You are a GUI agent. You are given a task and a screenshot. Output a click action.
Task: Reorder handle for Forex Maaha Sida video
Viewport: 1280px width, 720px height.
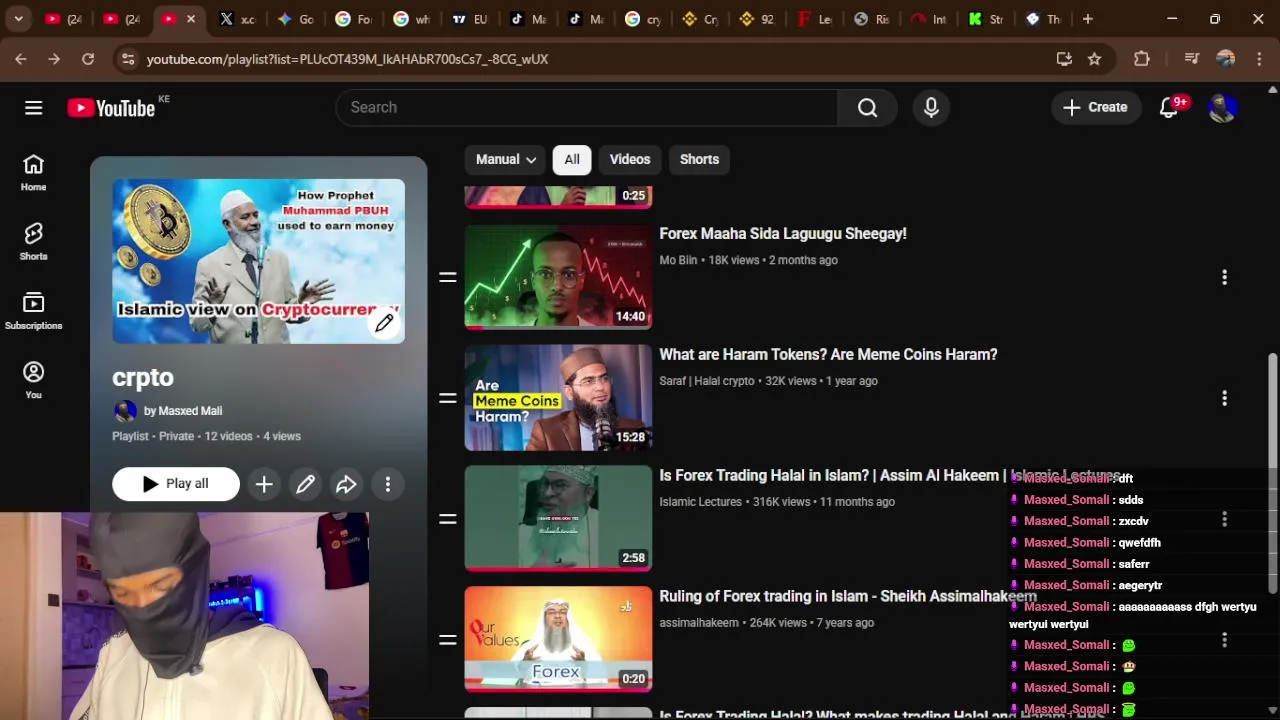coord(448,277)
